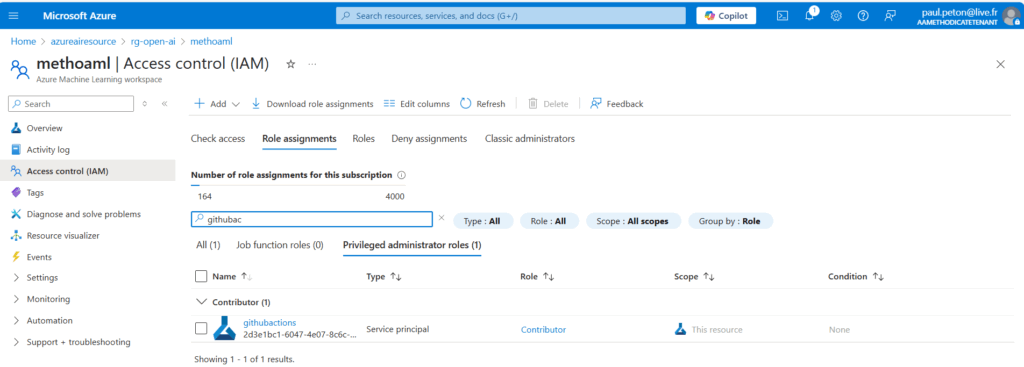Refresh the role assignments list
This screenshot has width=1024, height=367.
[x=483, y=104]
